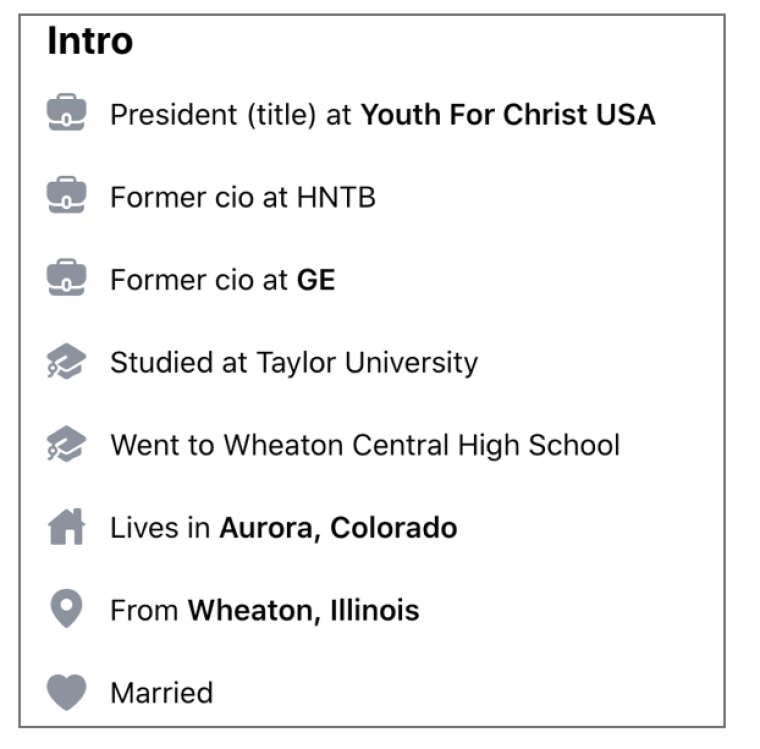The width and height of the screenshot is (760, 749).
Task: Click the graduation cap icon by Wheaton Central
Action: 66,444
